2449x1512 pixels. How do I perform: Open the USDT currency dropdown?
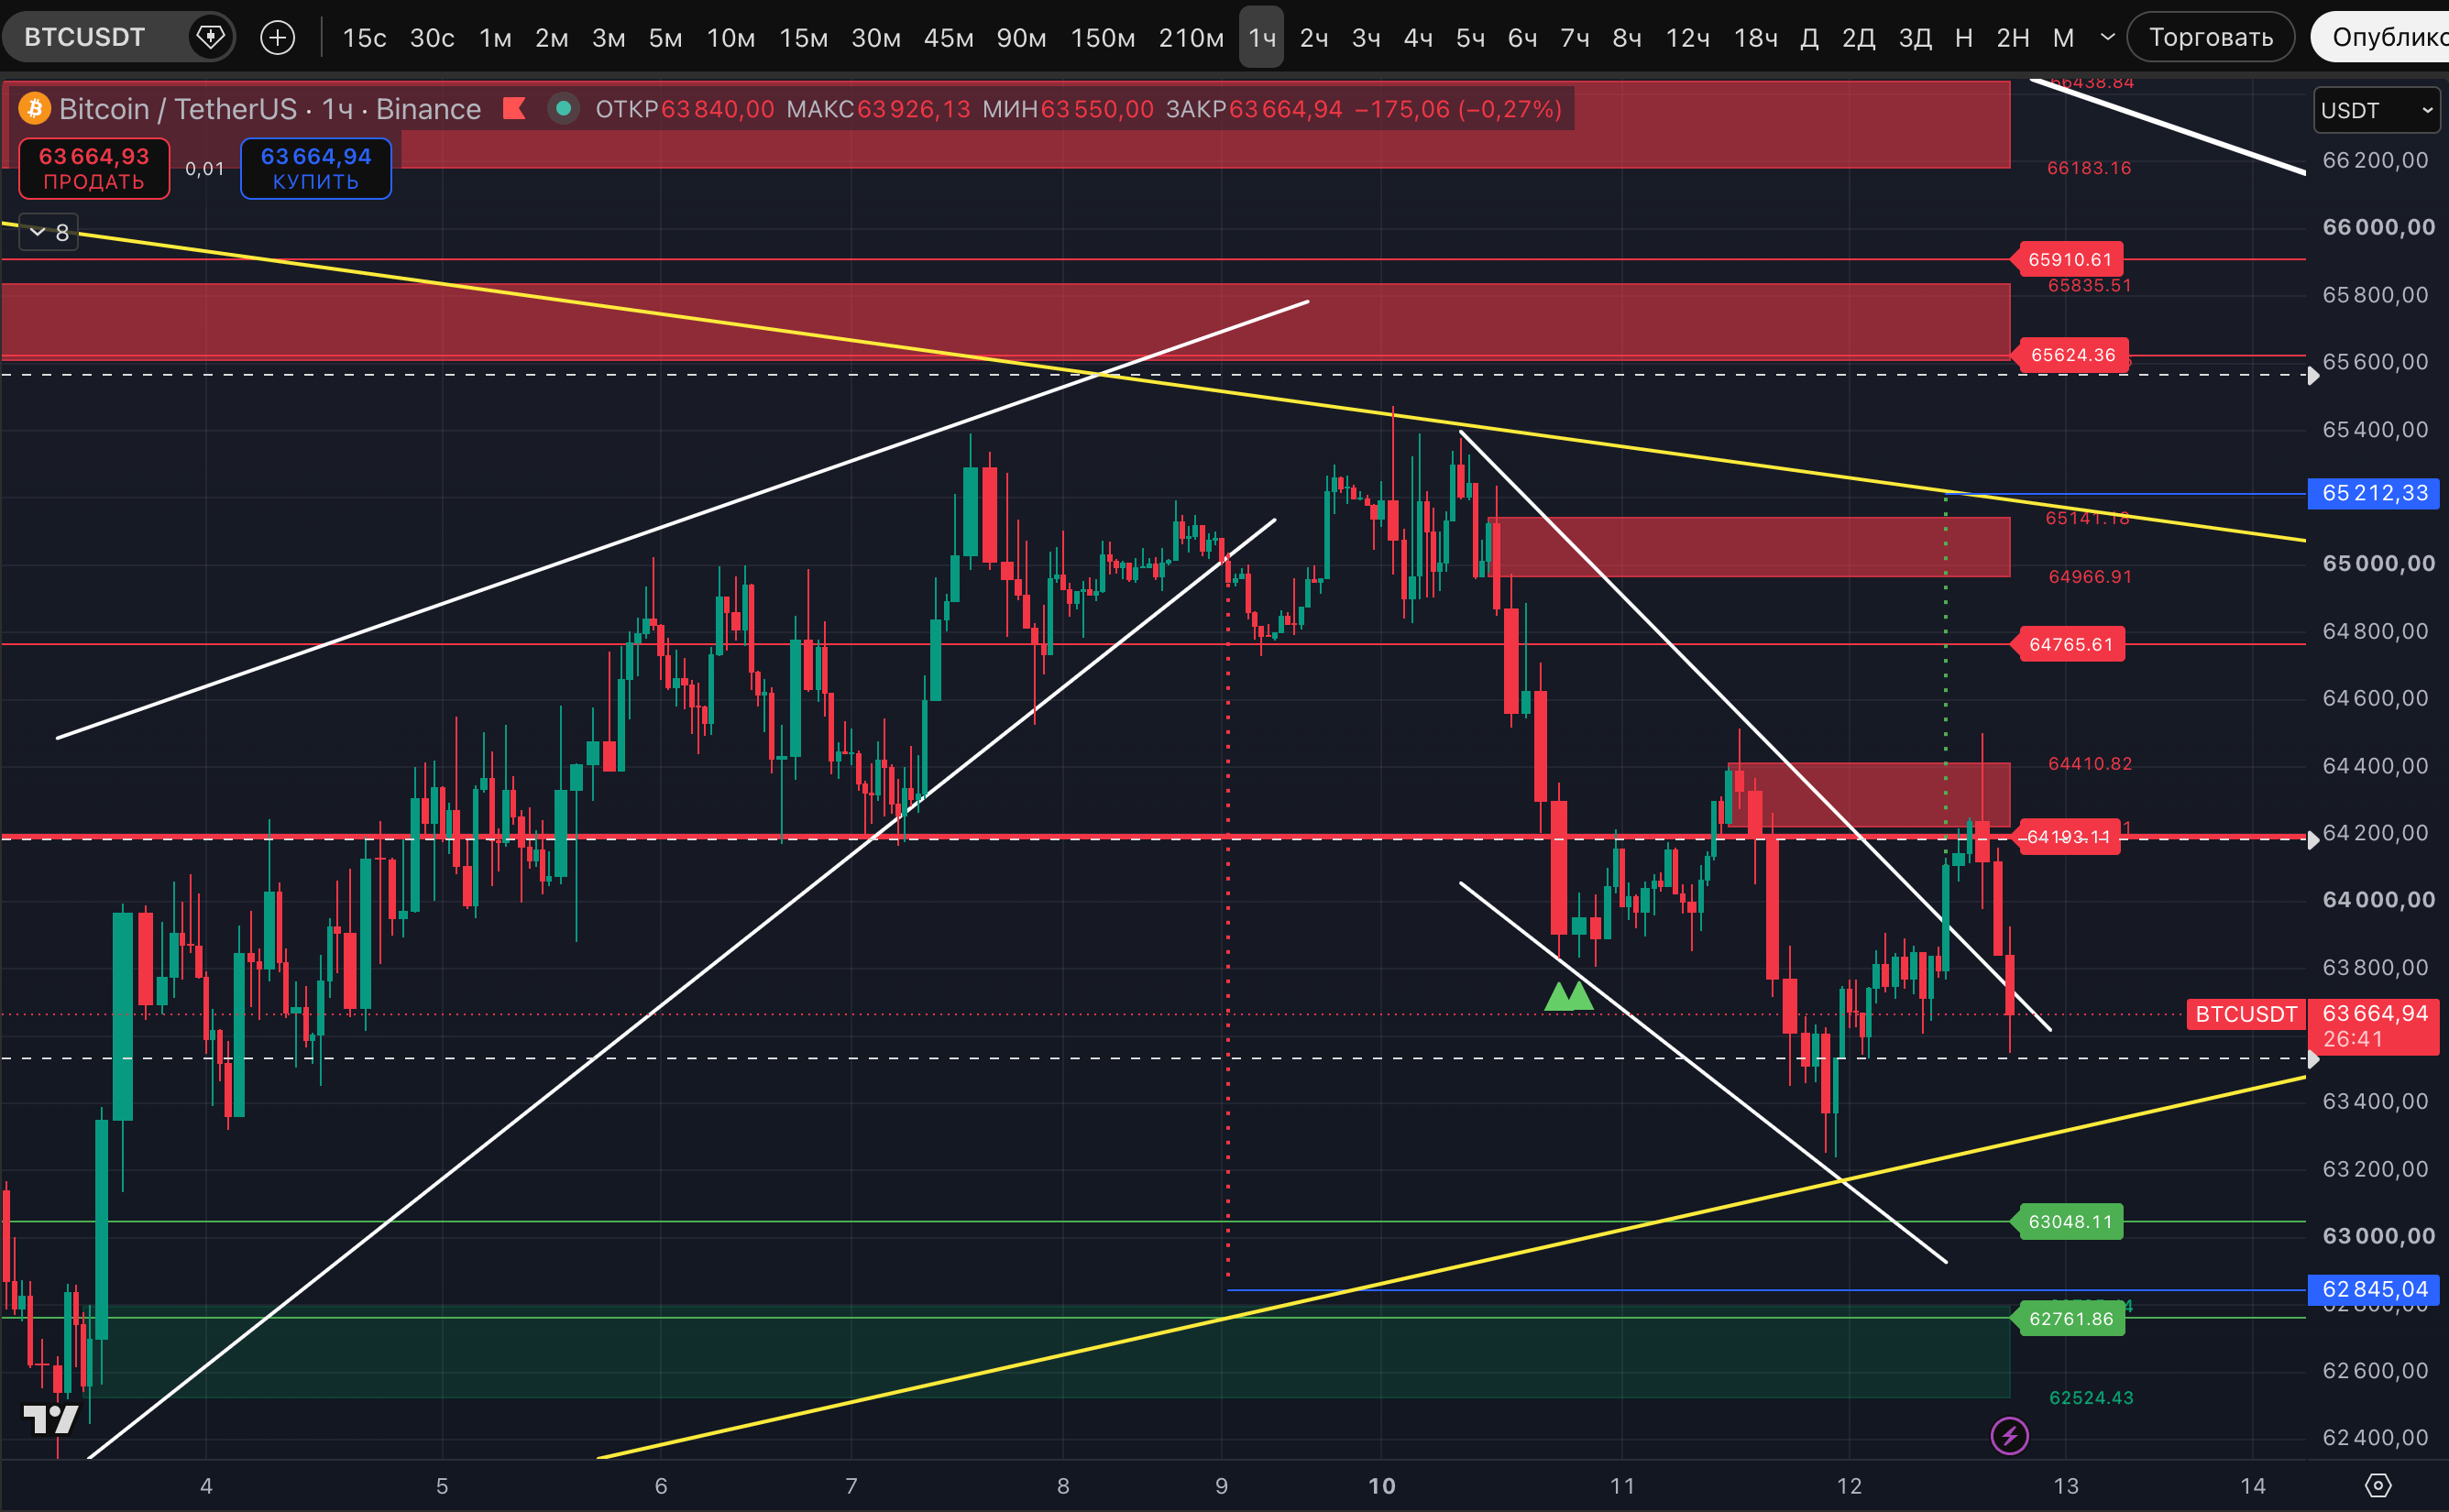pyautogui.click(x=2376, y=110)
